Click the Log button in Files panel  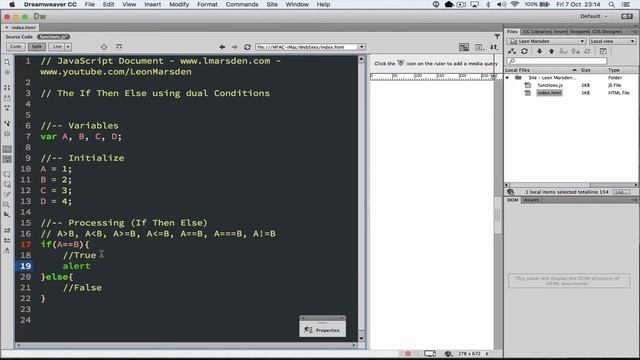621,192
